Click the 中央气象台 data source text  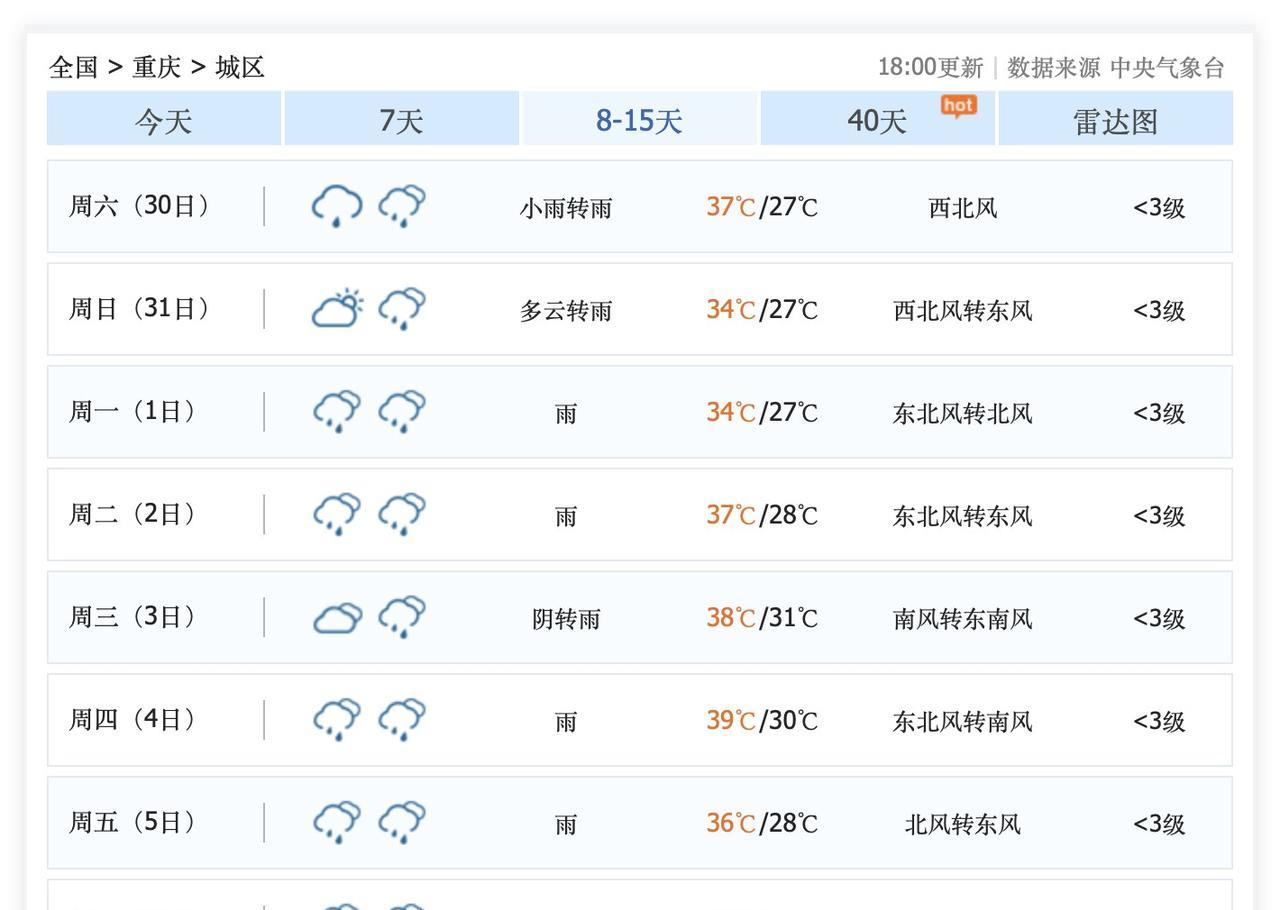(x=1167, y=67)
